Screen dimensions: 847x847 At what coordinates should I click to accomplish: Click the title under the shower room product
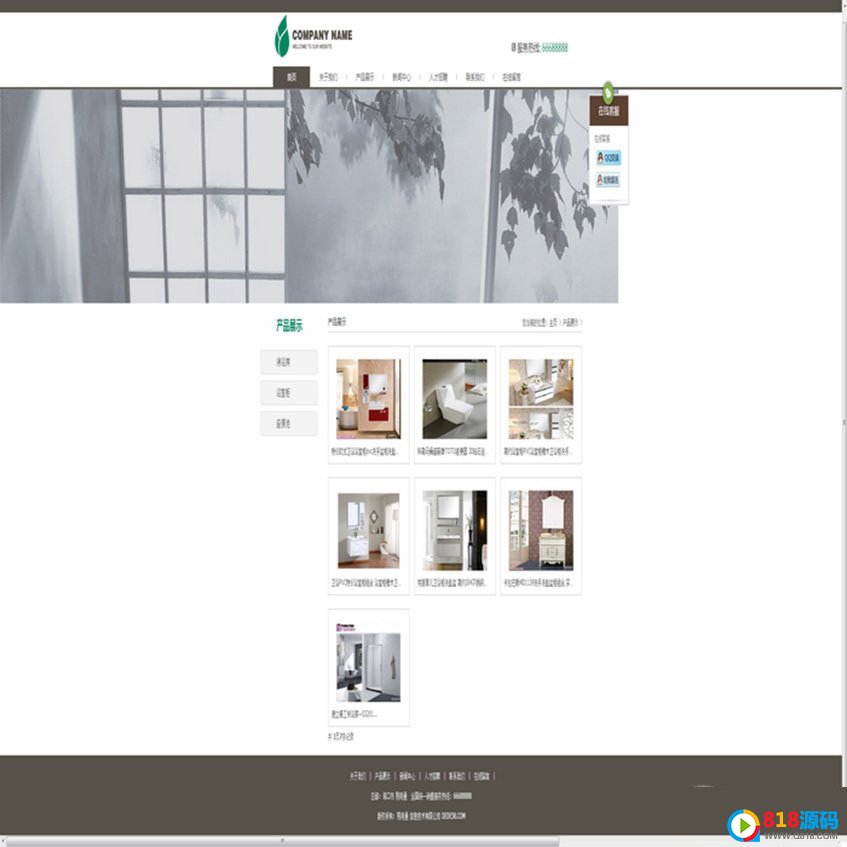pyautogui.click(x=354, y=715)
